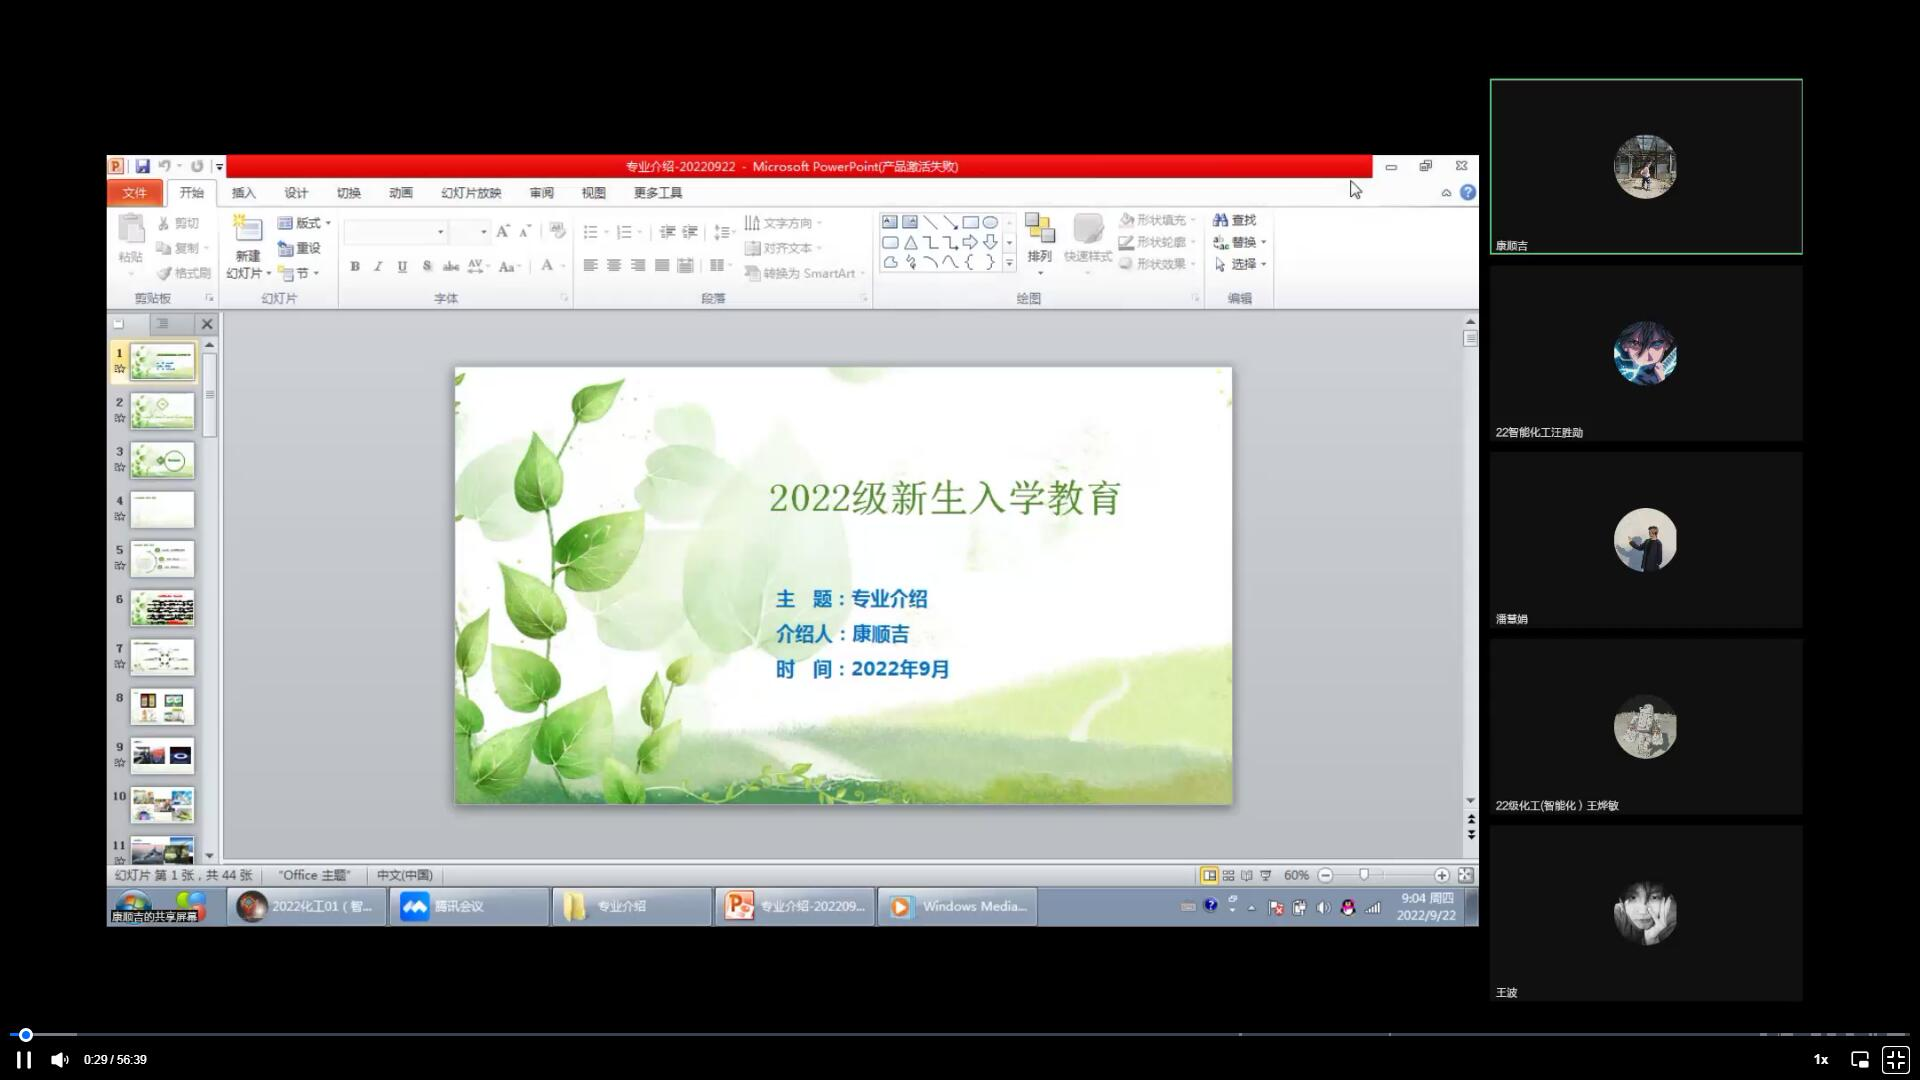Click the Arrange (排列) icon
This screenshot has height=1080, width=1920.
point(1039,230)
